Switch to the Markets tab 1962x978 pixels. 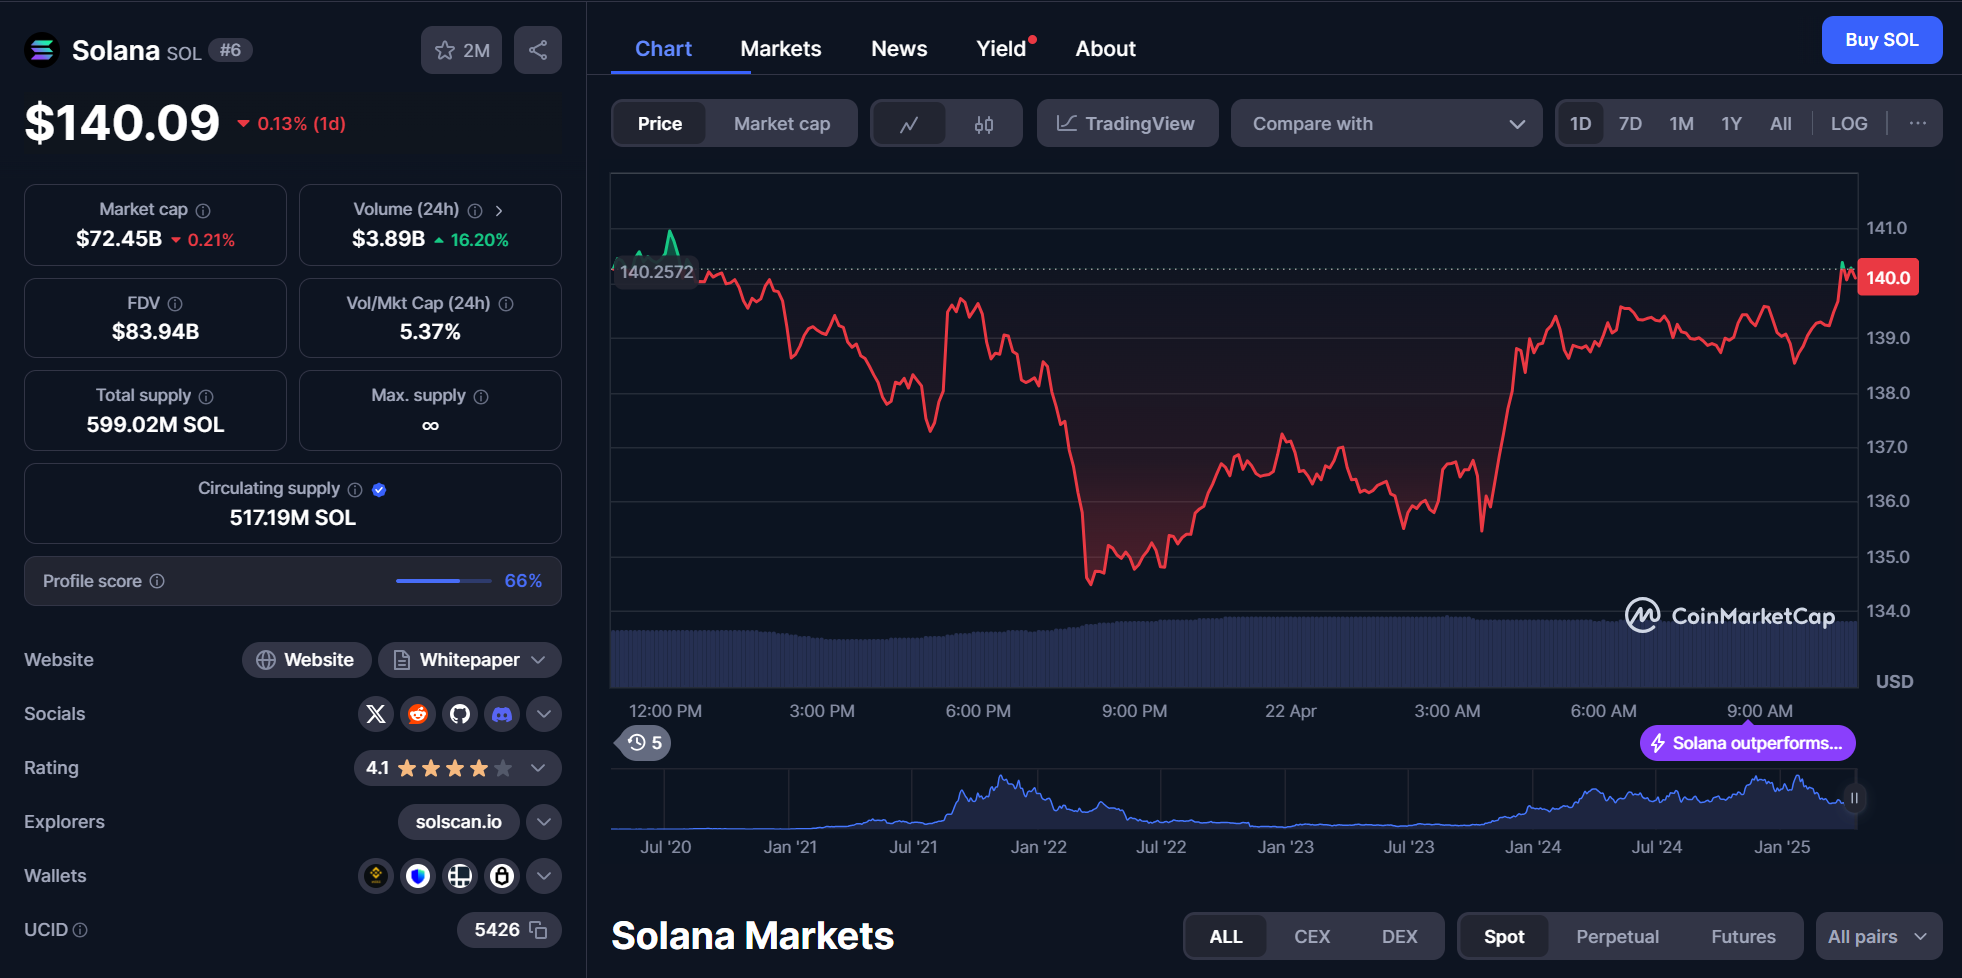pos(781,48)
